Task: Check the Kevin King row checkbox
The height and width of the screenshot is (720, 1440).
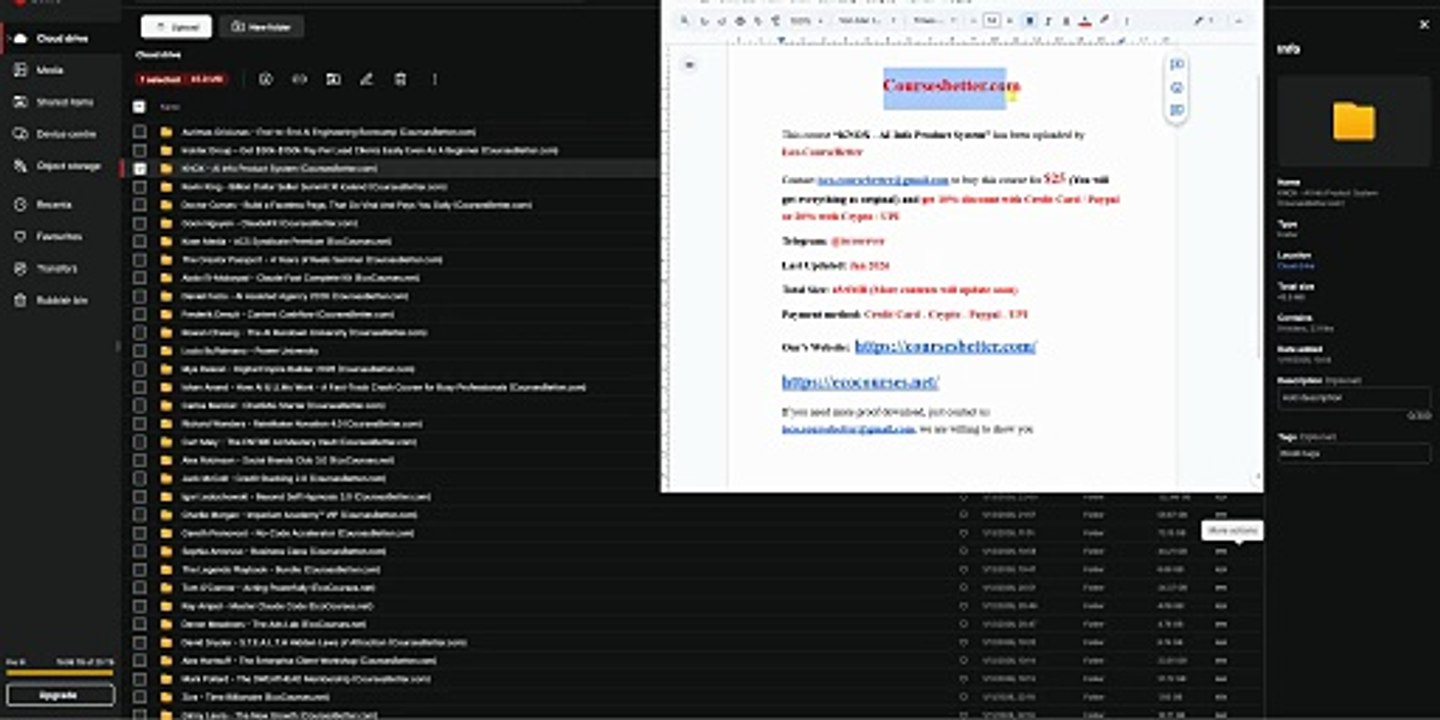Action: point(140,186)
